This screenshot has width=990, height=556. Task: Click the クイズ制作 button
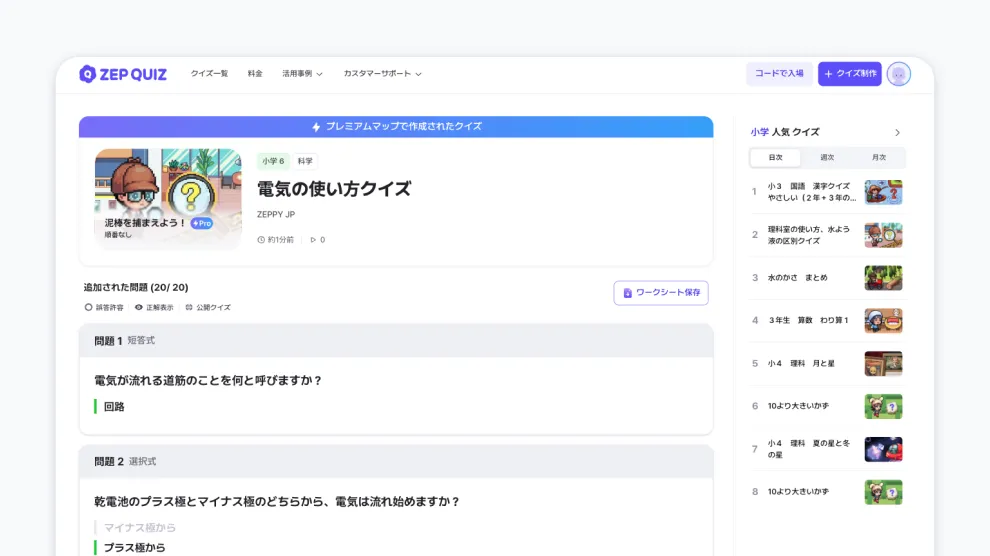point(849,74)
